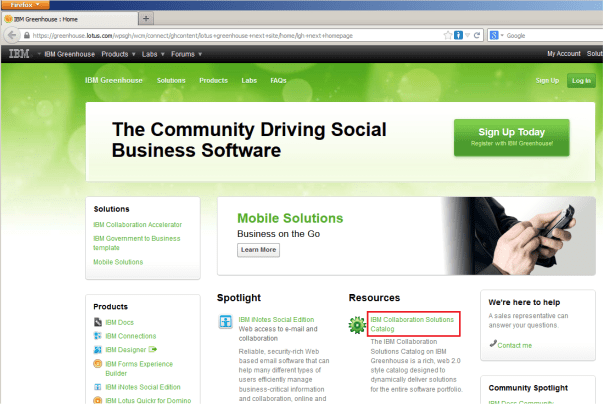
Task: Click the green gear Resources icon
Action: tap(357, 324)
